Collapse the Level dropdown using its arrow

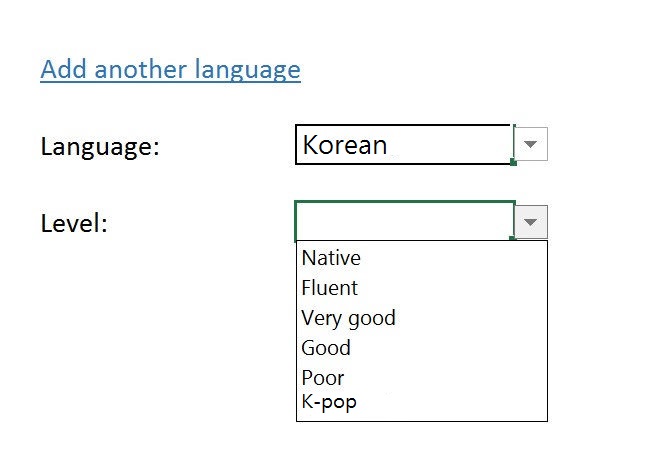click(531, 221)
